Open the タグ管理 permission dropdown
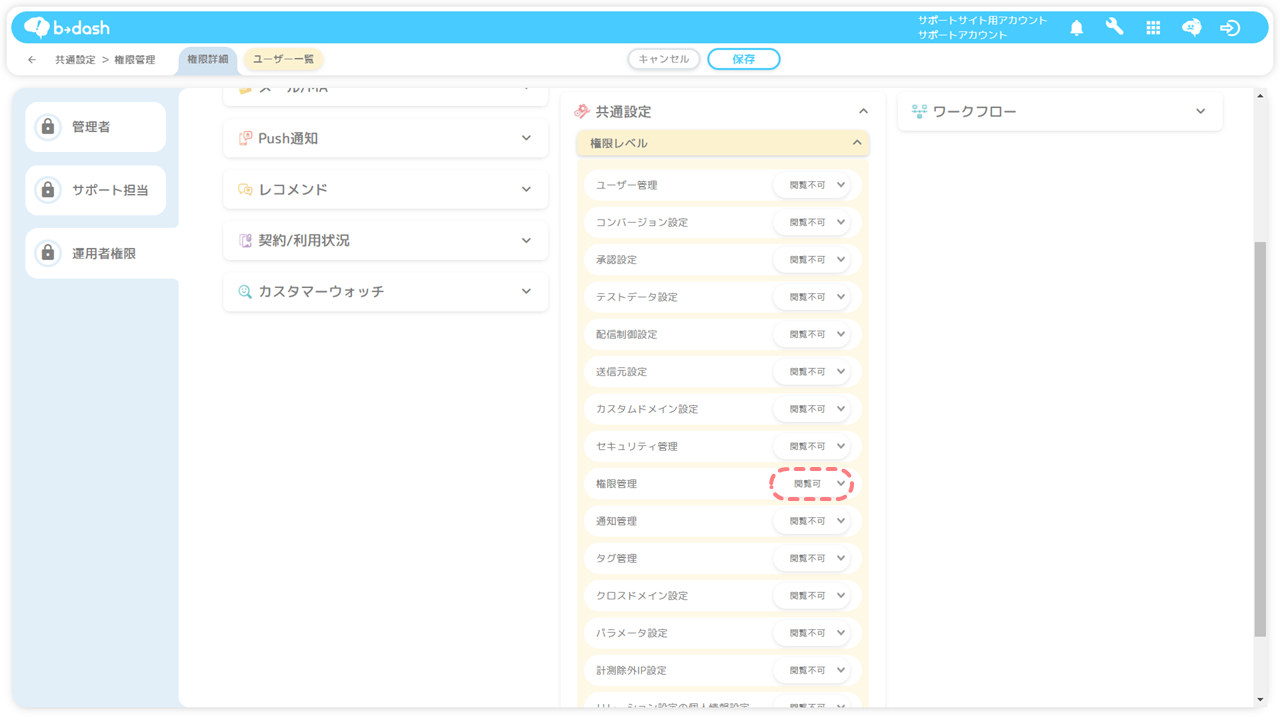Image resolution: width=1280 pixels, height=720 pixels. click(x=812, y=558)
